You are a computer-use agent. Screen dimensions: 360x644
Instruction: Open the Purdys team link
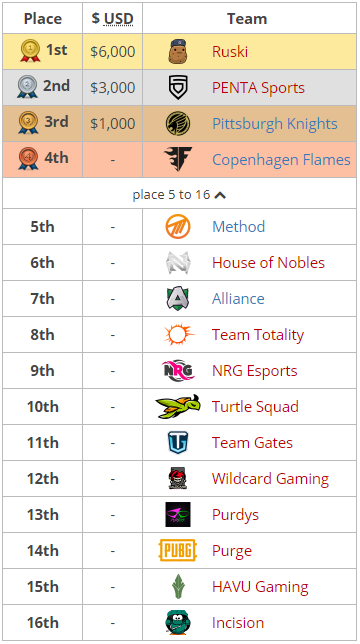point(236,515)
